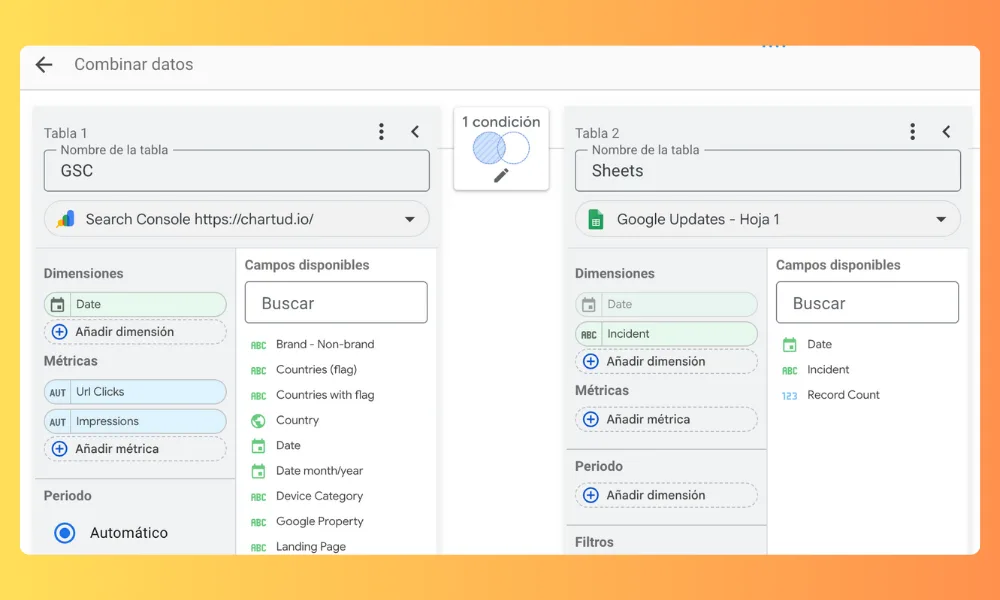
Task: Collapse Tabla 2 panel with chevron
Action: (946, 132)
